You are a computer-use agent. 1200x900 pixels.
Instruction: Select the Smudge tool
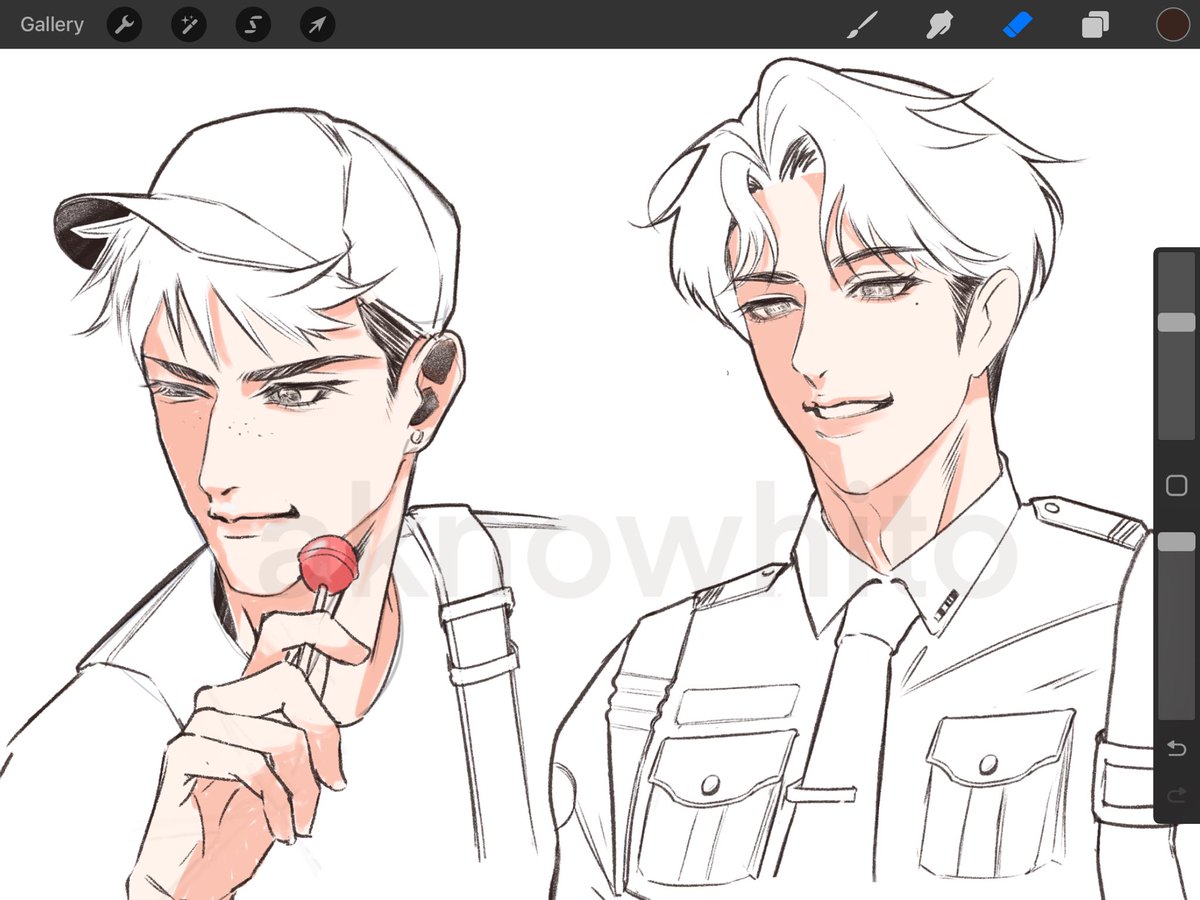coord(939,24)
